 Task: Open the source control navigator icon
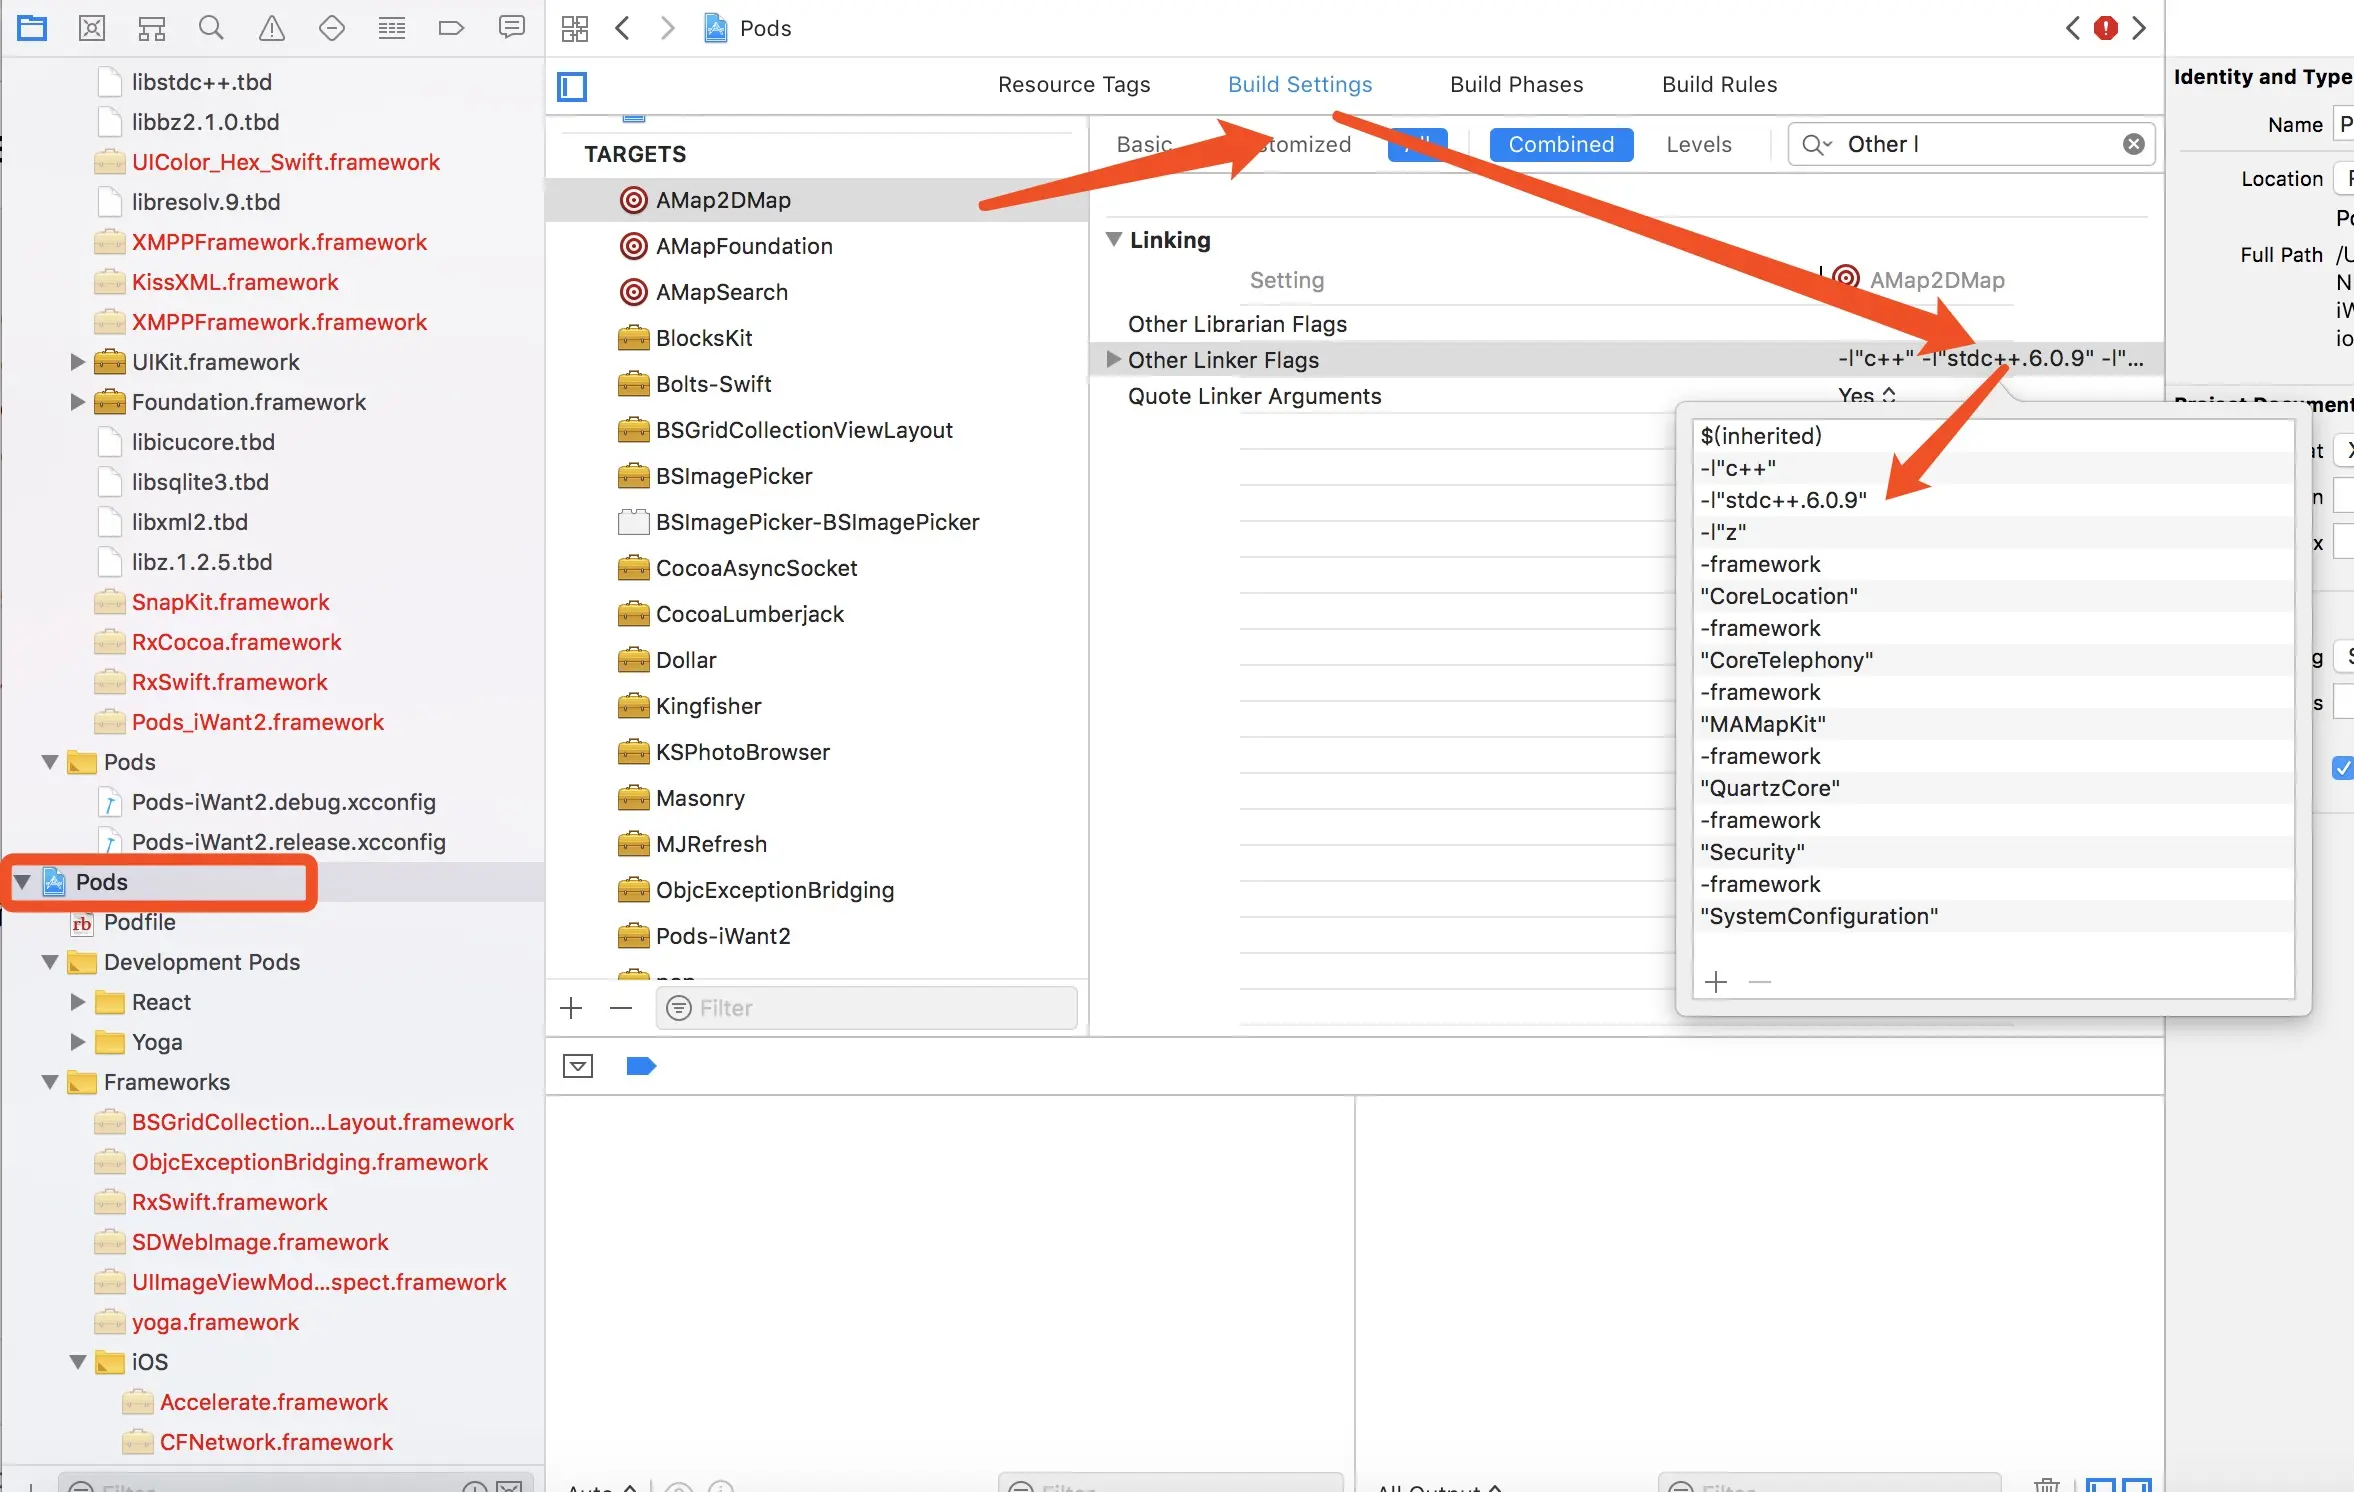click(x=92, y=28)
